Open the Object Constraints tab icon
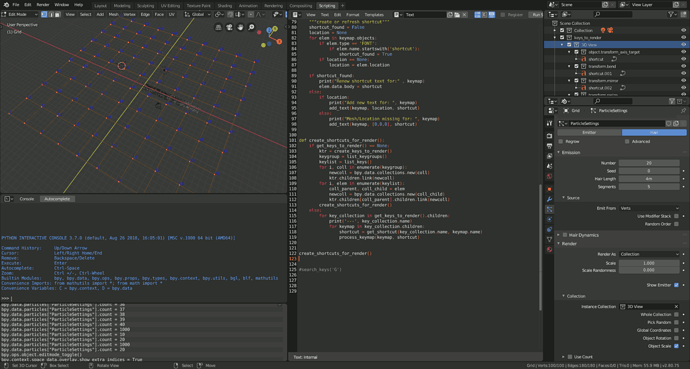690x369 pixels. point(549,229)
